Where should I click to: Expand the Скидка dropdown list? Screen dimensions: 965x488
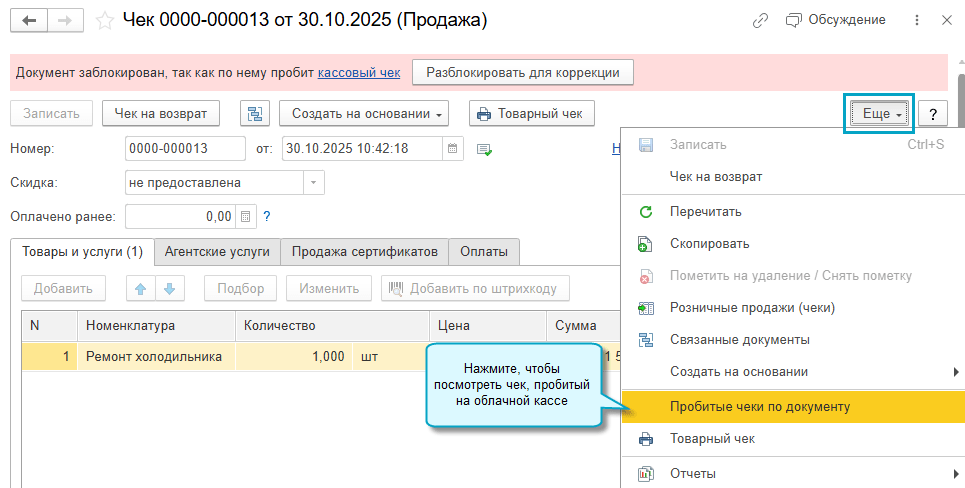pyautogui.click(x=313, y=183)
